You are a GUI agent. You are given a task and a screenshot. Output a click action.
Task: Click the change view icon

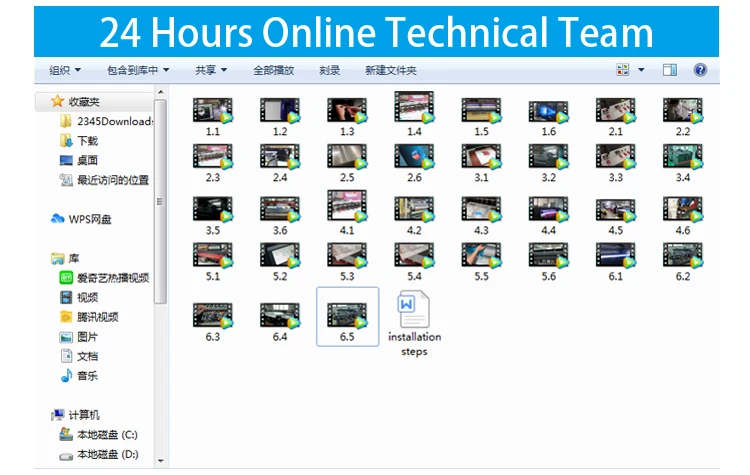[x=623, y=70]
